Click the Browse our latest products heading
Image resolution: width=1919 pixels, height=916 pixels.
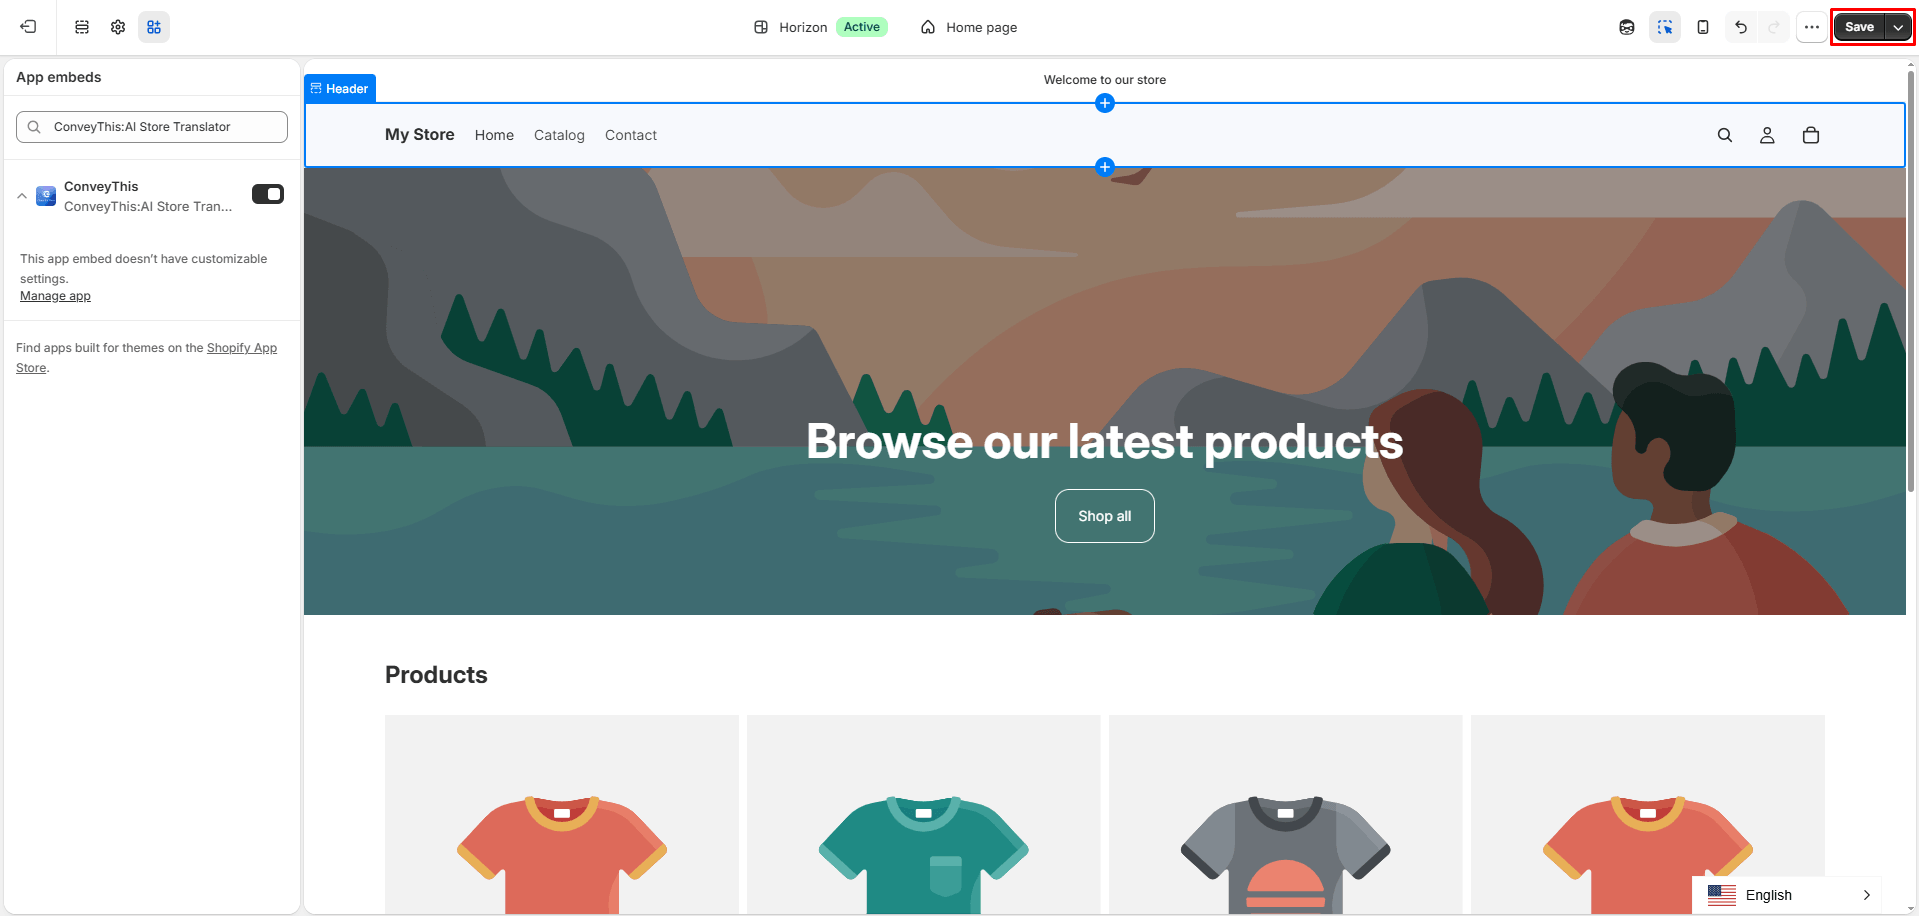[x=1105, y=441]
